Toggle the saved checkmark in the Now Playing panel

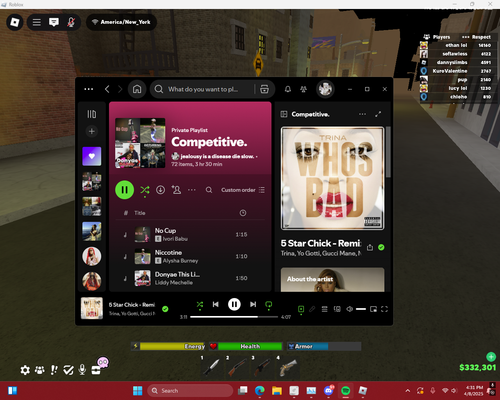[381, 247]
